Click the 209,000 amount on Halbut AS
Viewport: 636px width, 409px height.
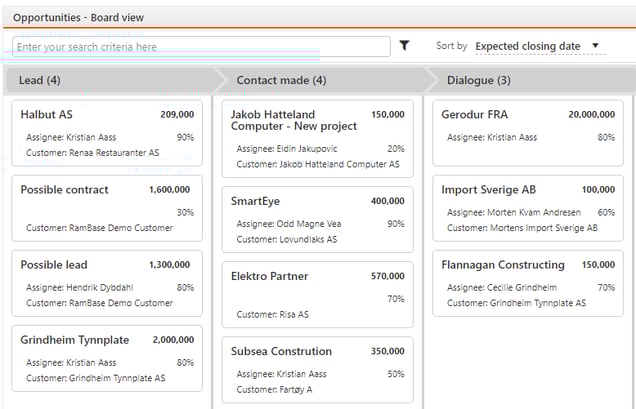(177, 114)
